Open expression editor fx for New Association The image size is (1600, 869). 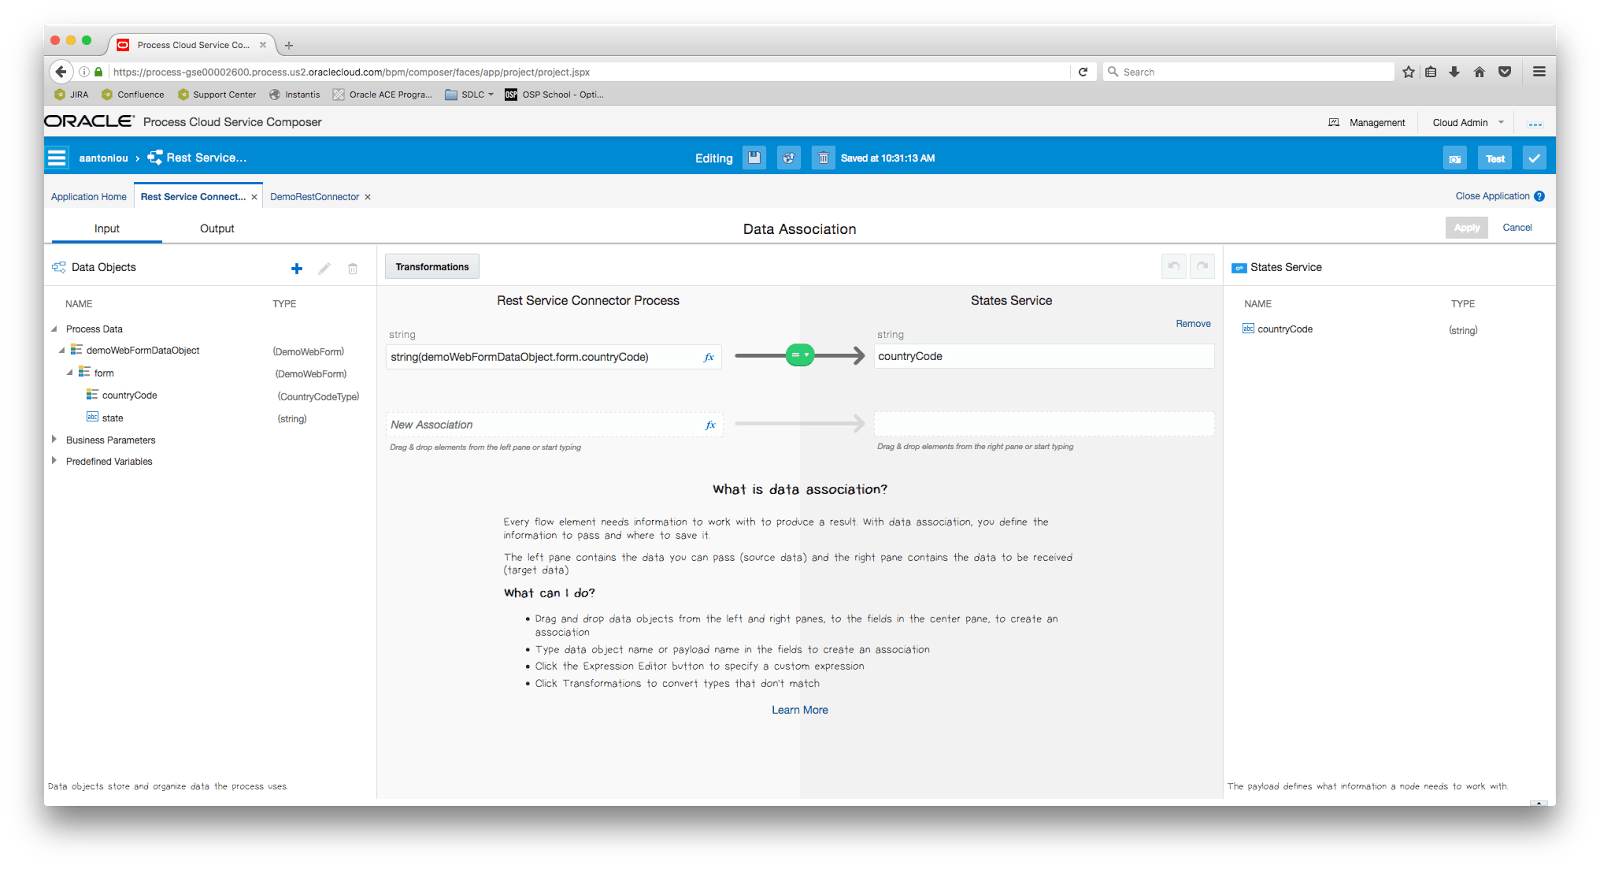(710, 425)
